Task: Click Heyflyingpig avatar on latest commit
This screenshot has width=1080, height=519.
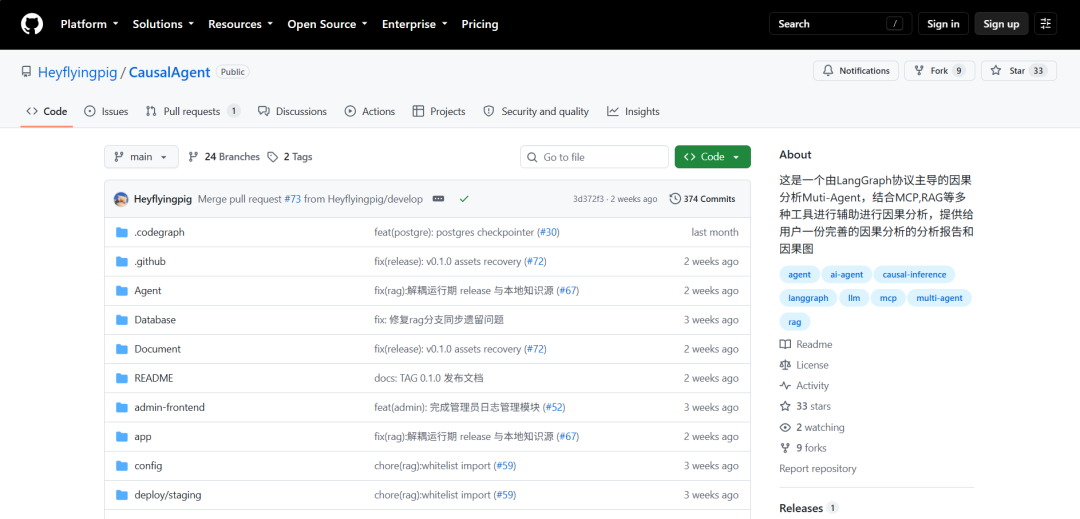Action: (121, 199)
